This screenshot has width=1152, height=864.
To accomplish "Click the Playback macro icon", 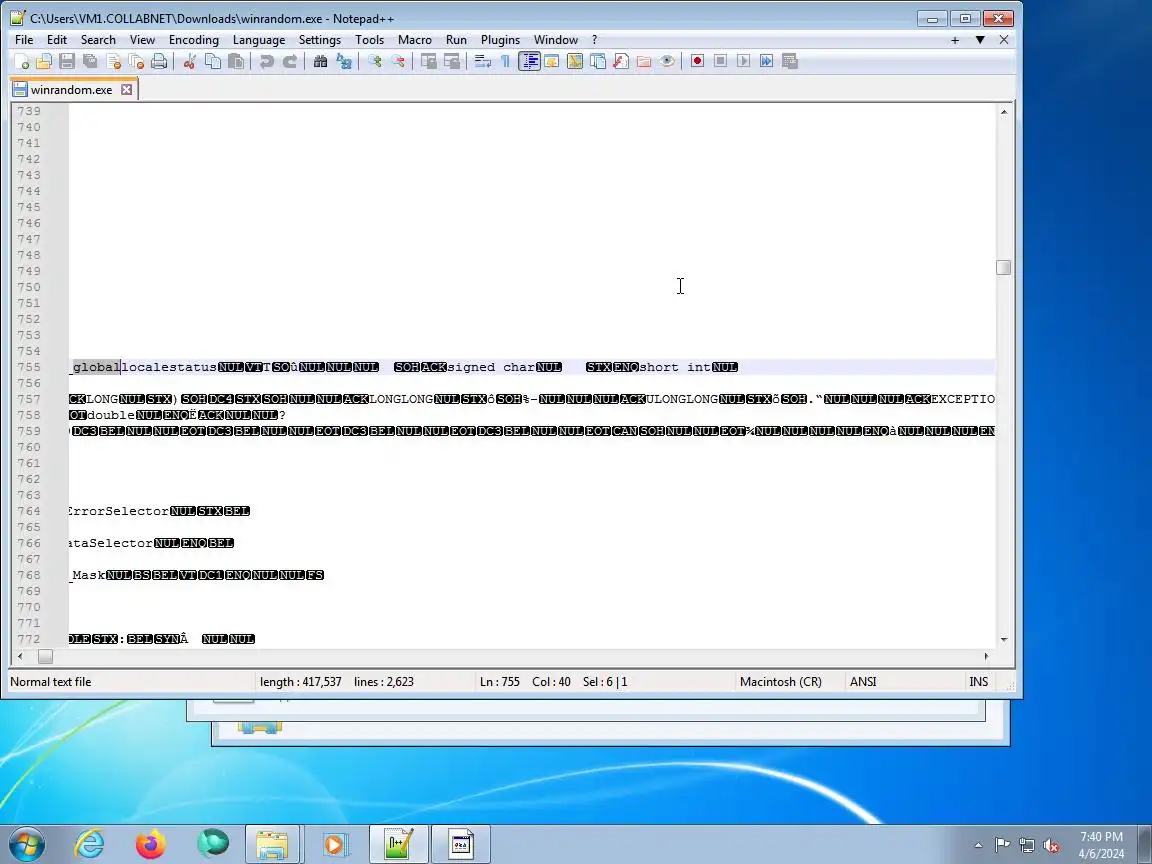I will (x=744, y=61).
